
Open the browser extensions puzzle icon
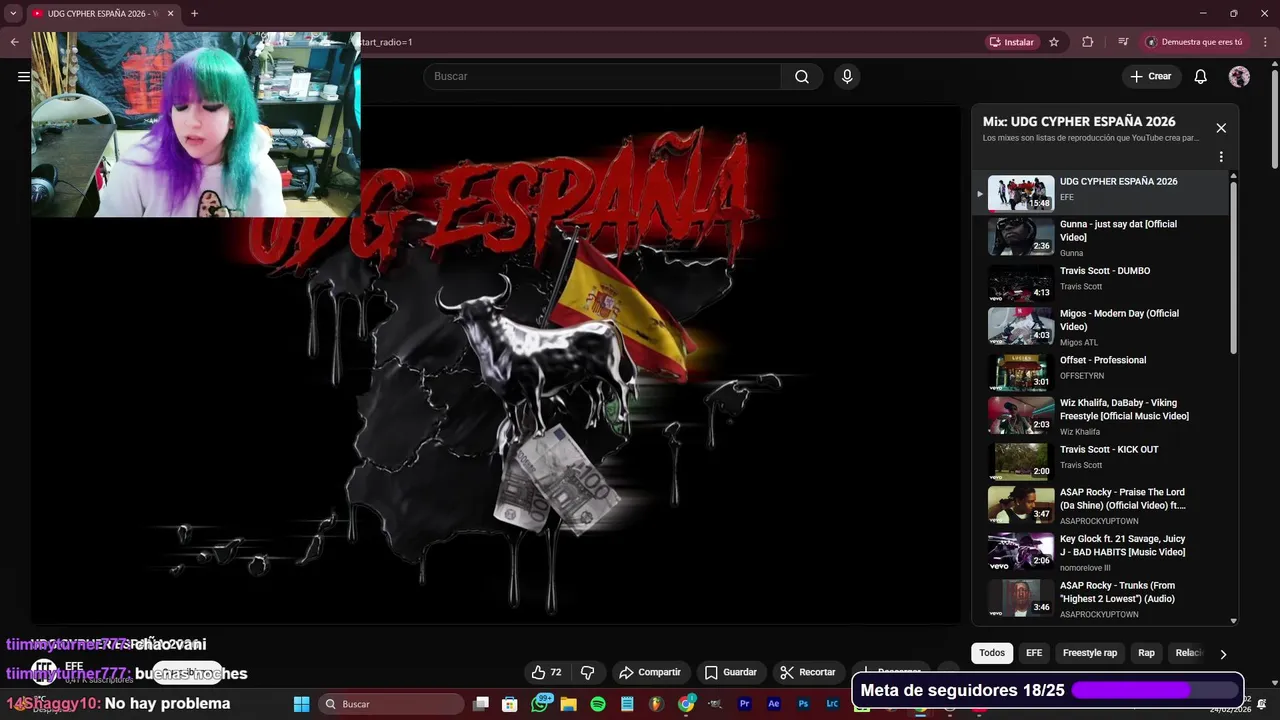pyautogui.click(x=1088, y=42)
